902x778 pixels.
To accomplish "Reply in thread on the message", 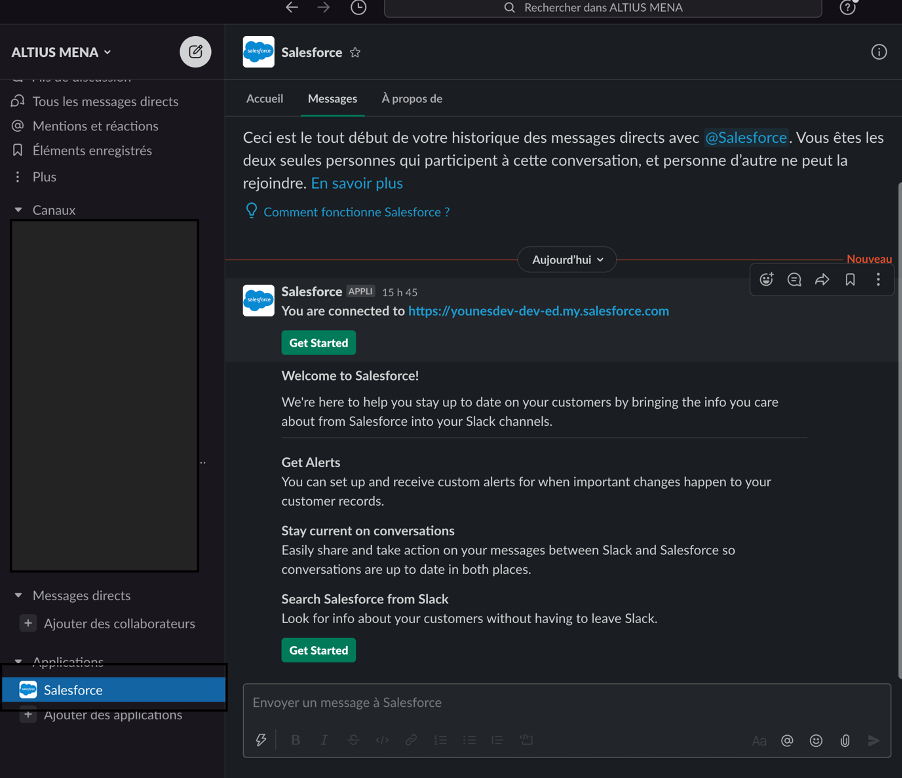I will [x=794, y=280].
